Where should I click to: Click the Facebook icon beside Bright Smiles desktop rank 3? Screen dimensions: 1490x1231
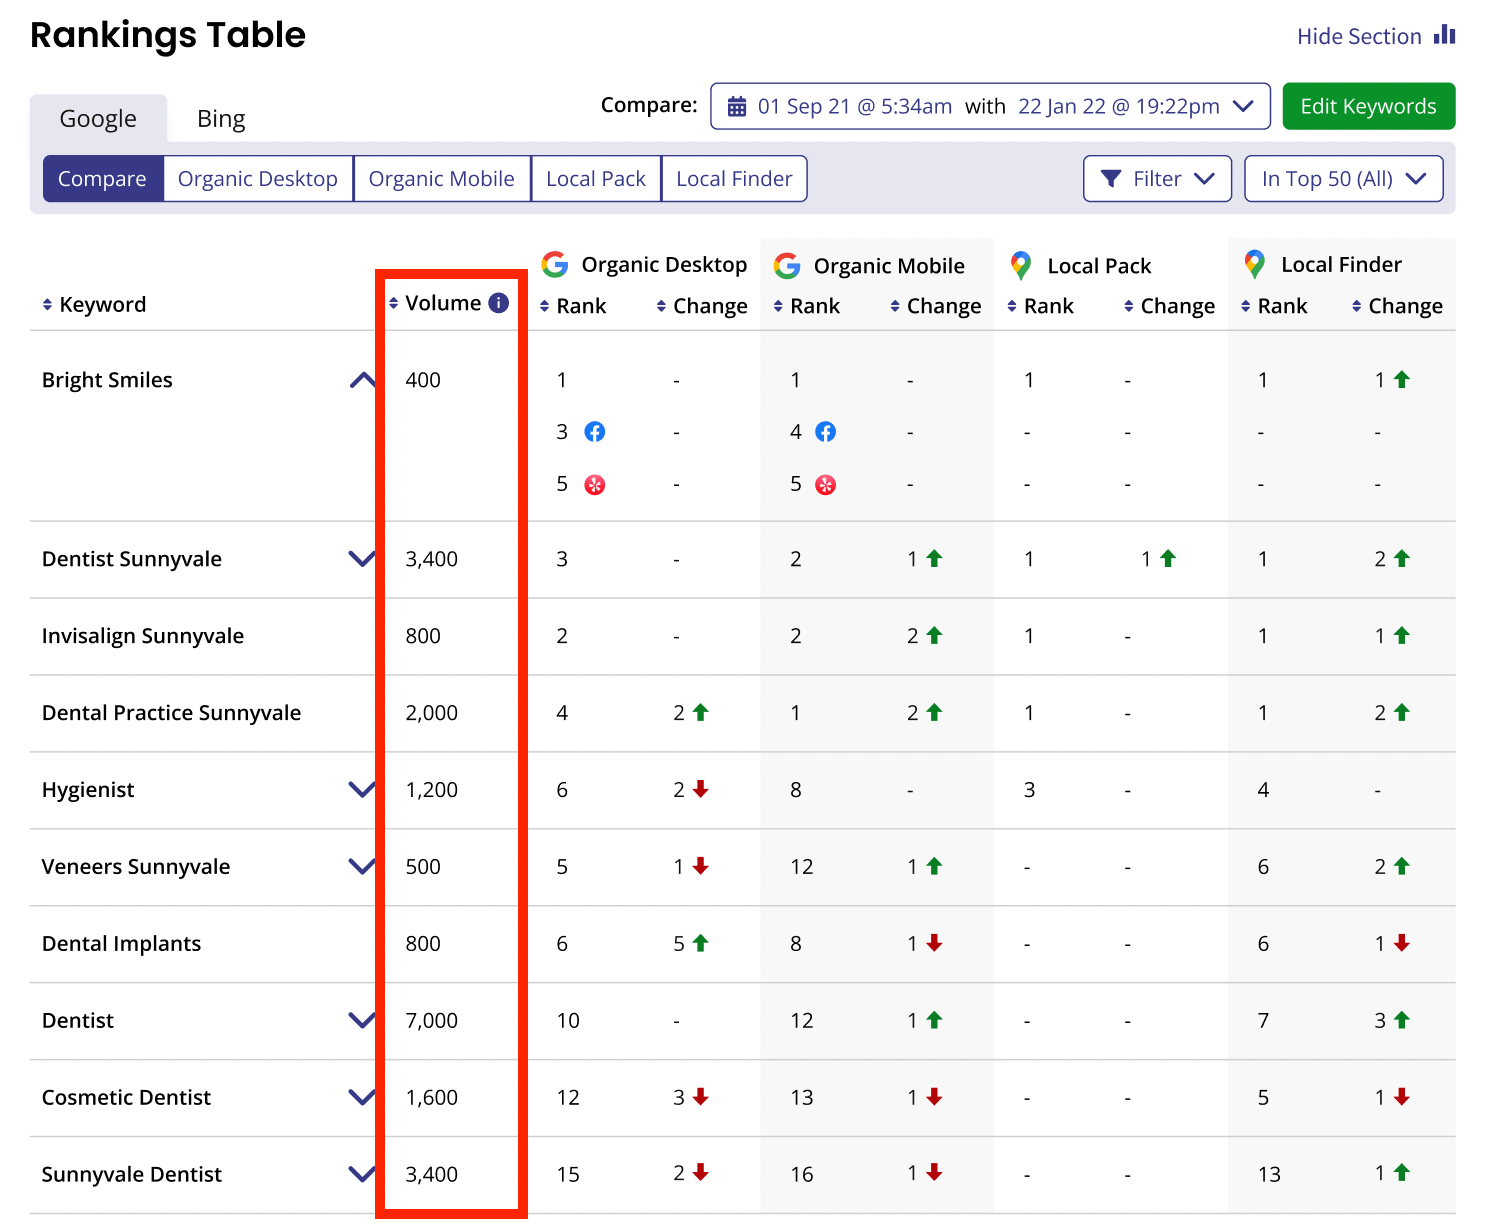(x=595, y=432)
